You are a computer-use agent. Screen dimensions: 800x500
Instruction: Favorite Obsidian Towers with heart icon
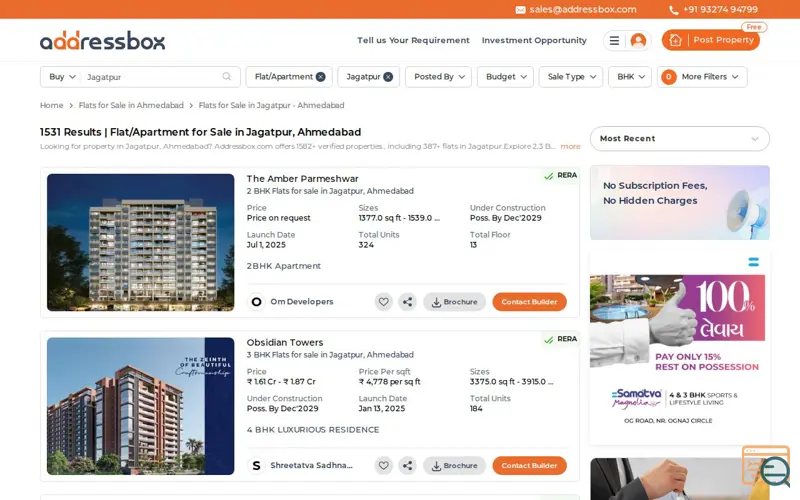click(x=383, y=465)
